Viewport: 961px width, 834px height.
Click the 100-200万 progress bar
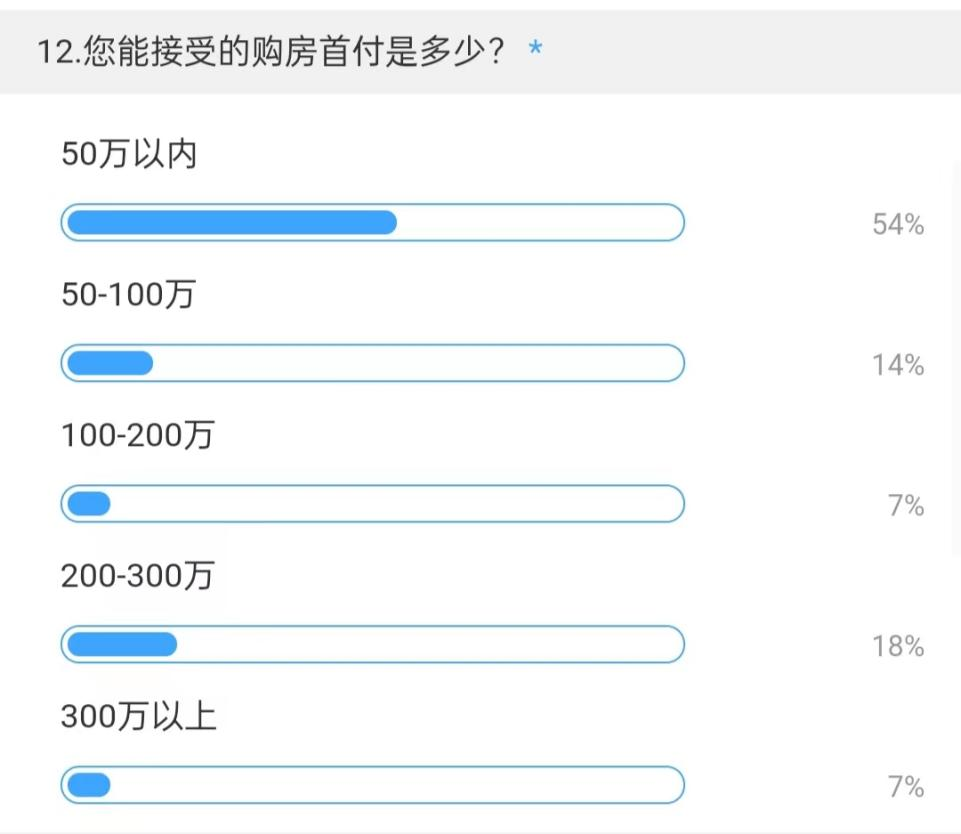372,504
